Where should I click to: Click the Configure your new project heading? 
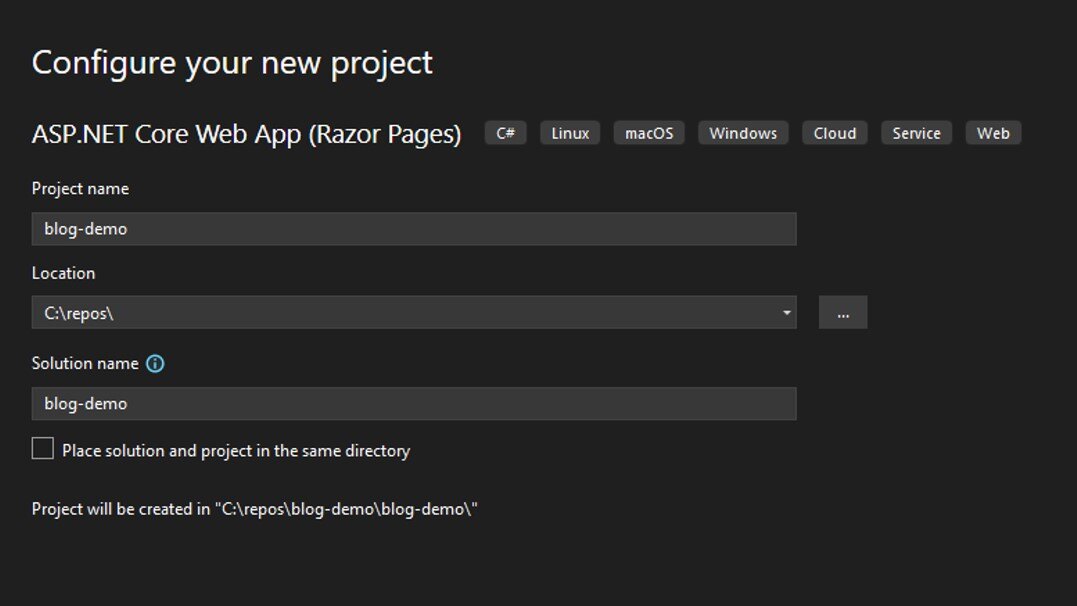[x=232, y=62]
